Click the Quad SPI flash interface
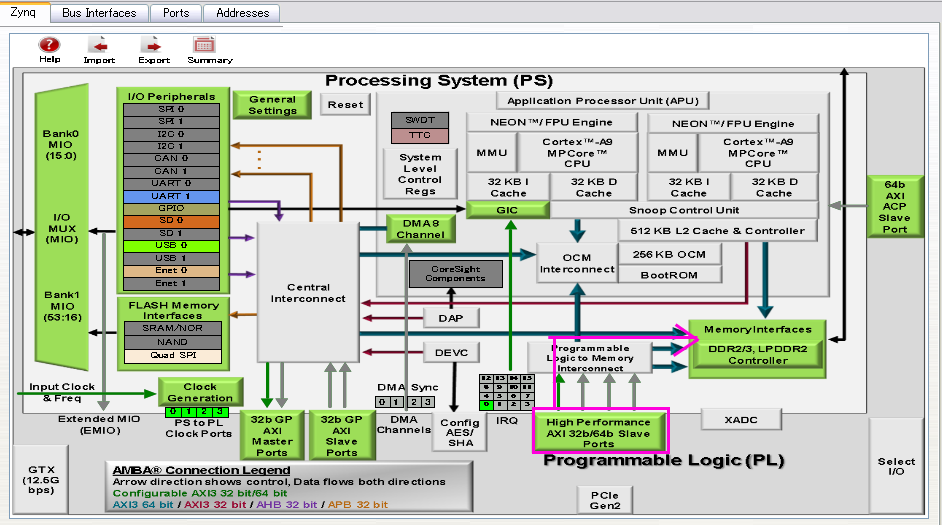942x525 pixels. (172, 356)
